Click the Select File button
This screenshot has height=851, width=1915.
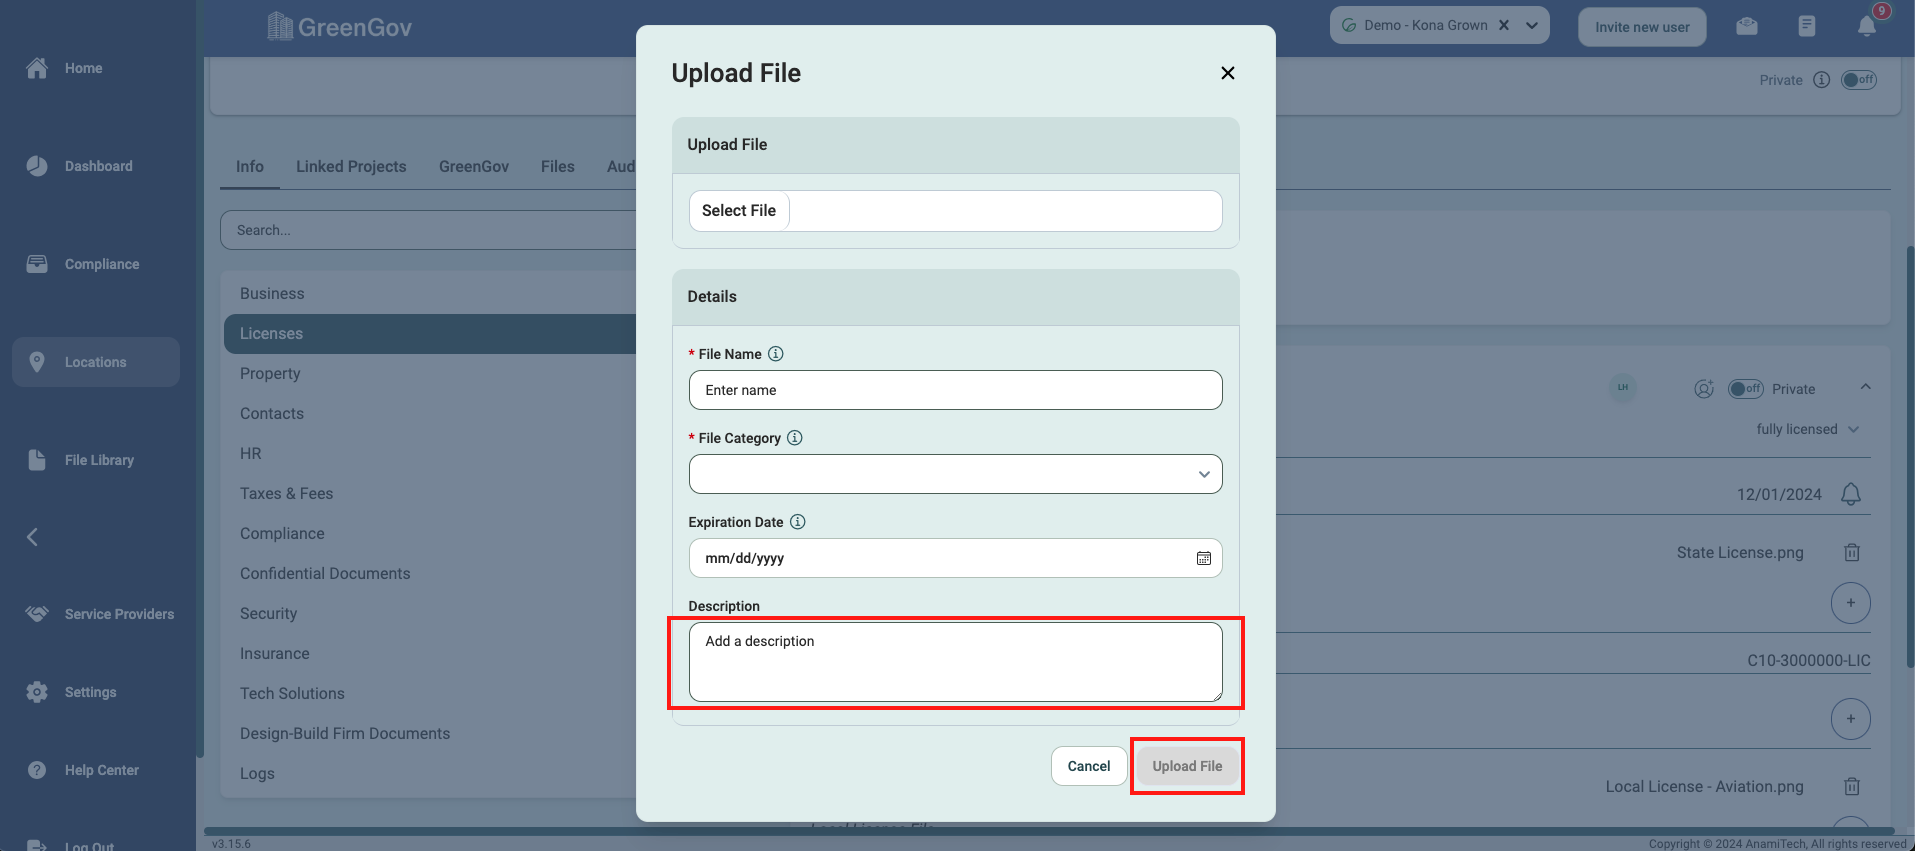pos(739,211)
